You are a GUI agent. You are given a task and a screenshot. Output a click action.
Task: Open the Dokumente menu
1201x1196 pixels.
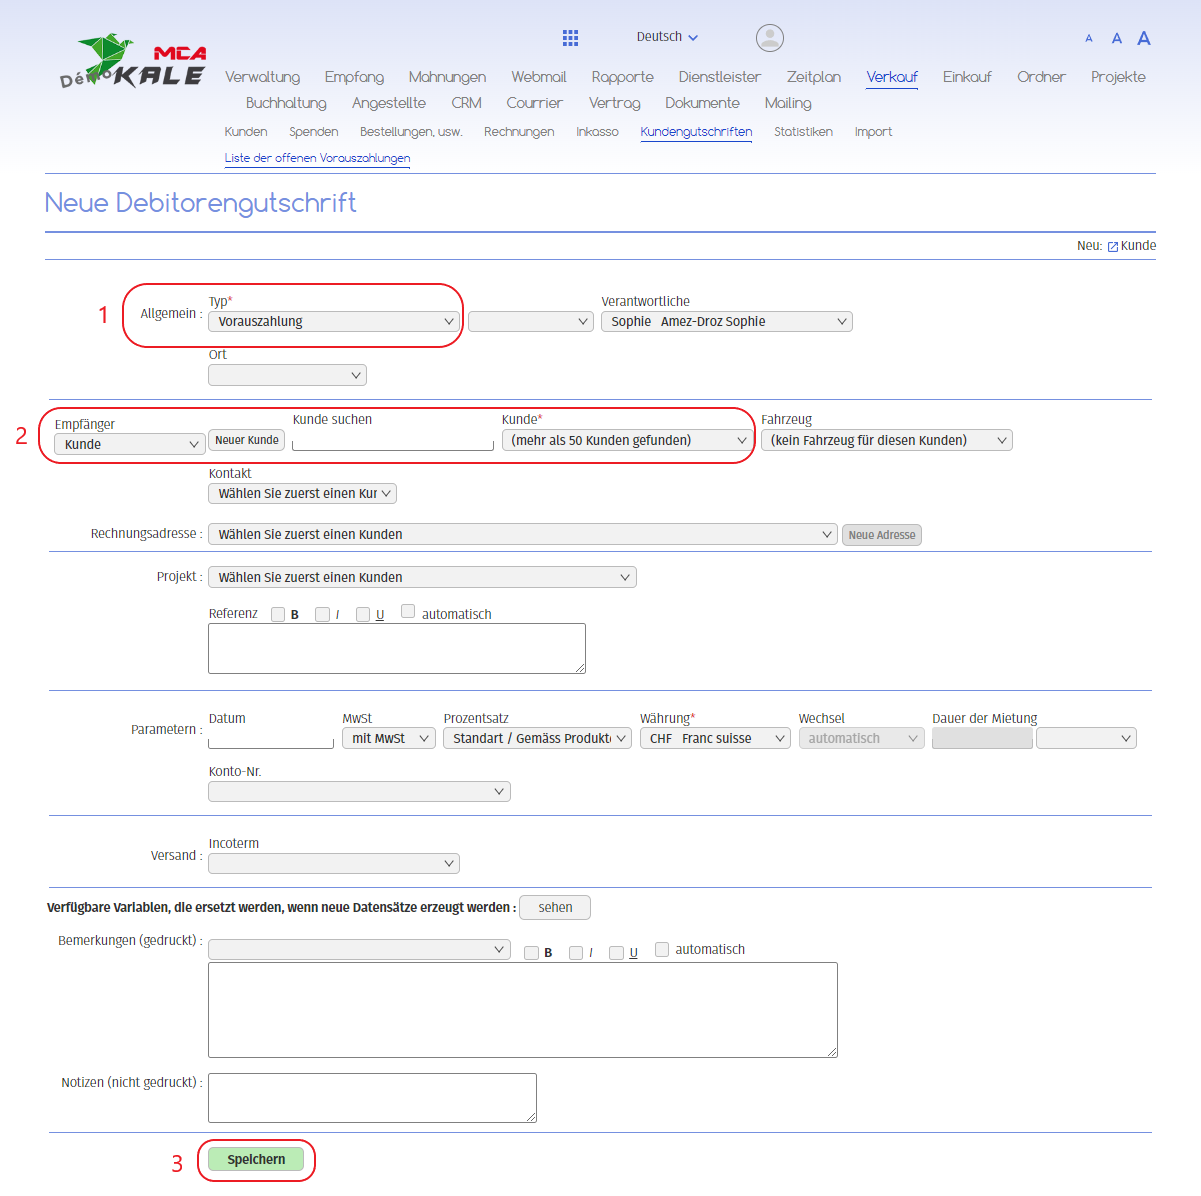point(702,103)
